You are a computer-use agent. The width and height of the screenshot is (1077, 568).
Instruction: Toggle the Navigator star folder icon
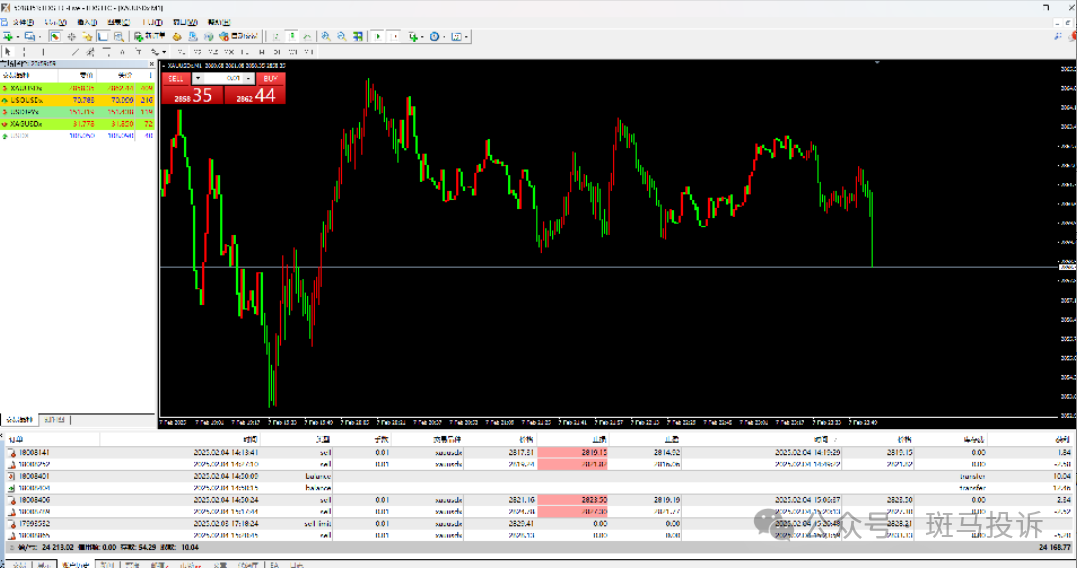tap(87, 36)
